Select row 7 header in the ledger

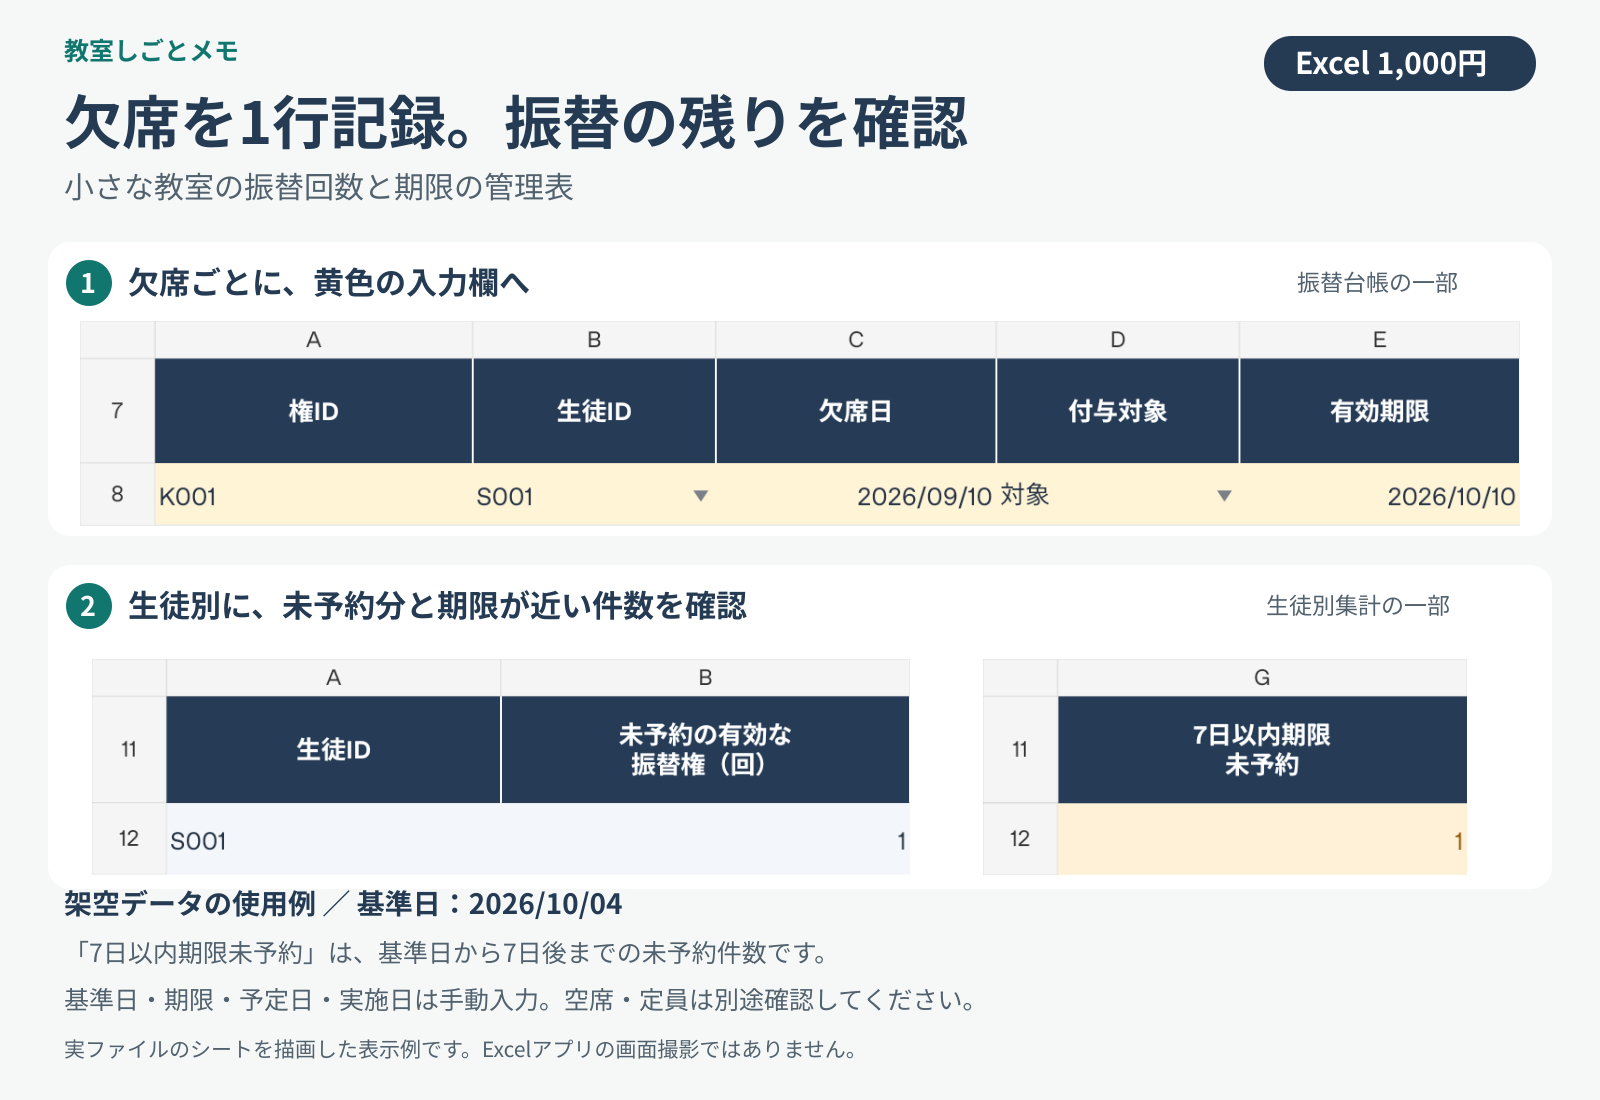coord(118,411)
